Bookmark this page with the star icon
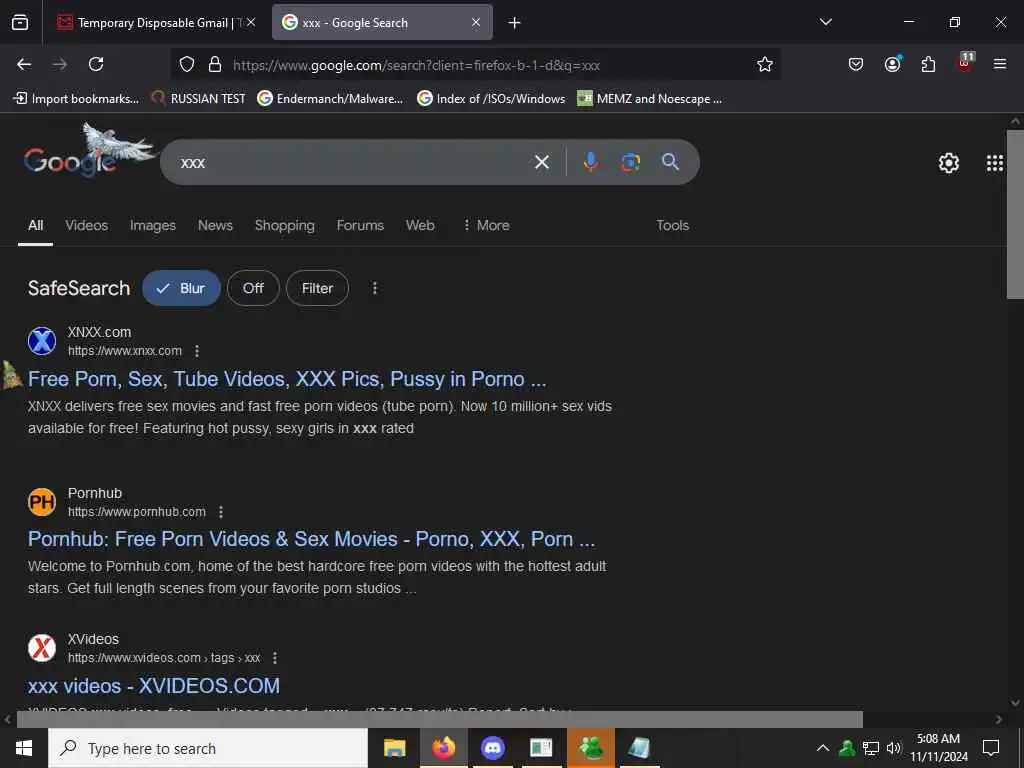 coord(765,64)
